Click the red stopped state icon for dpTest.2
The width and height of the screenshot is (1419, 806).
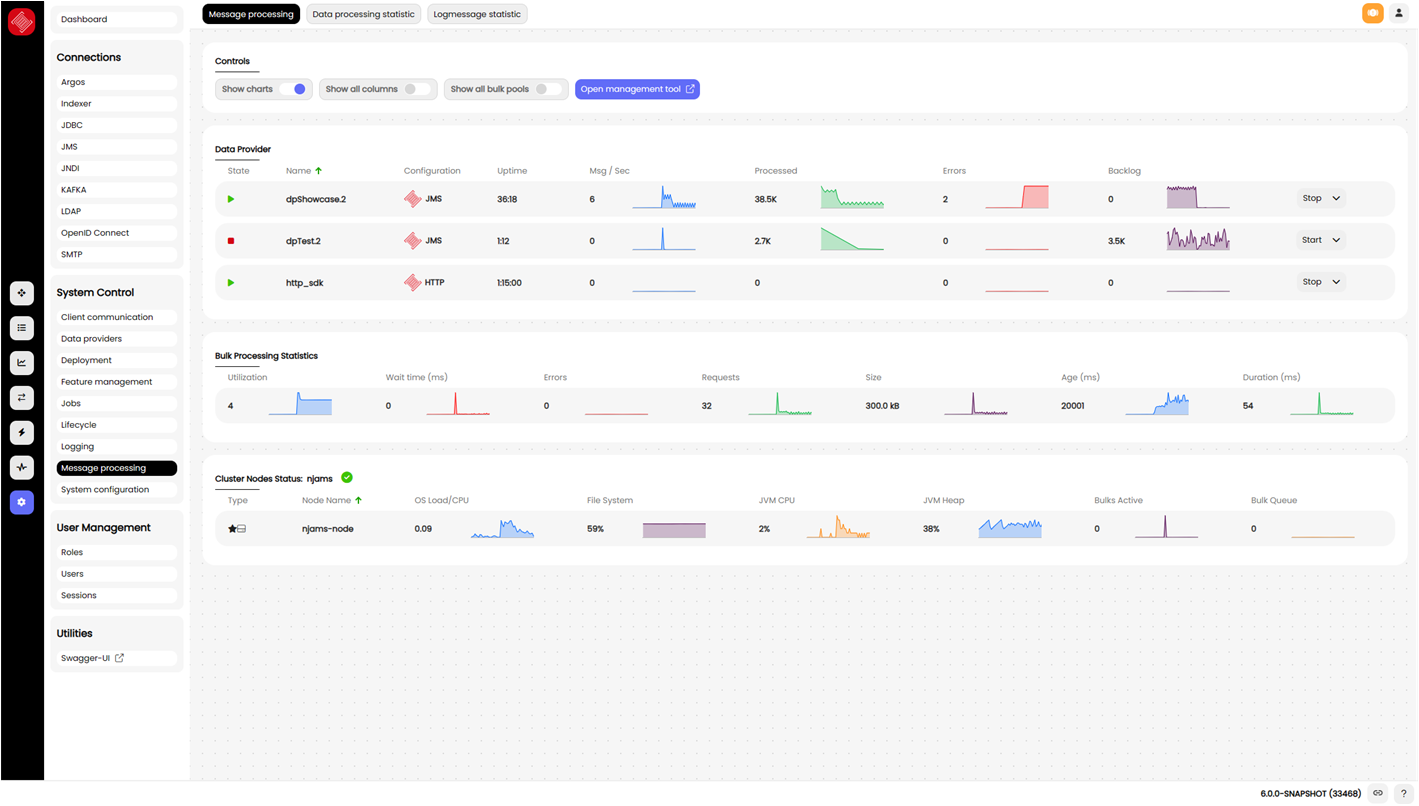(231, 241)
